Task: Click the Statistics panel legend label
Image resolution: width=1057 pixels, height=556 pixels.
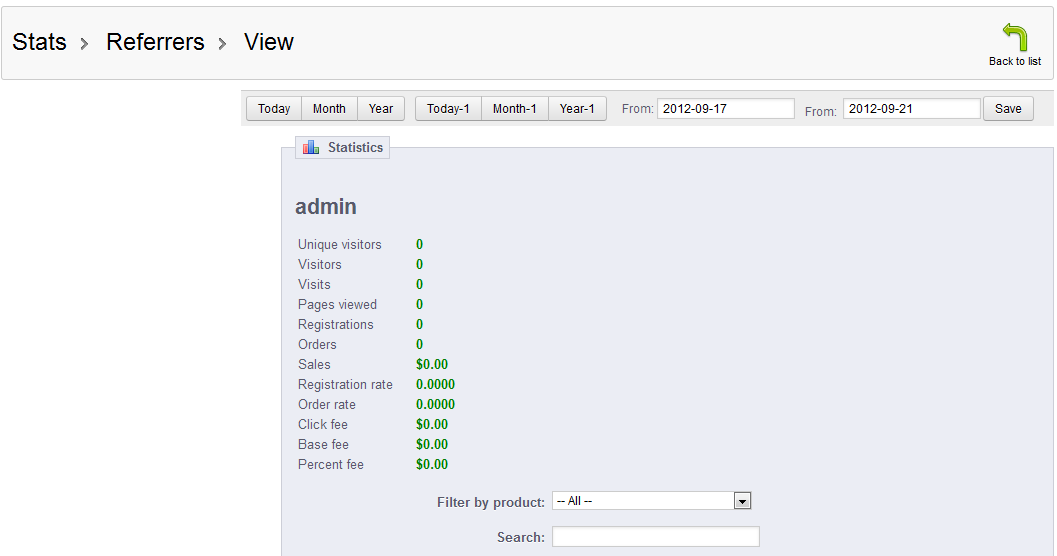Action: click(355, 148)
